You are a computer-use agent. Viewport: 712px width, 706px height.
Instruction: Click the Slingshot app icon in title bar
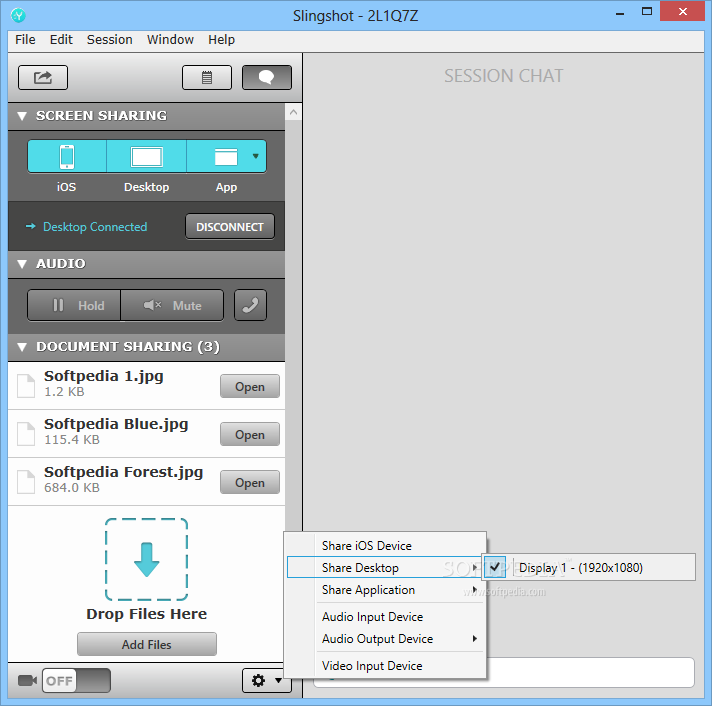point(19,15)
